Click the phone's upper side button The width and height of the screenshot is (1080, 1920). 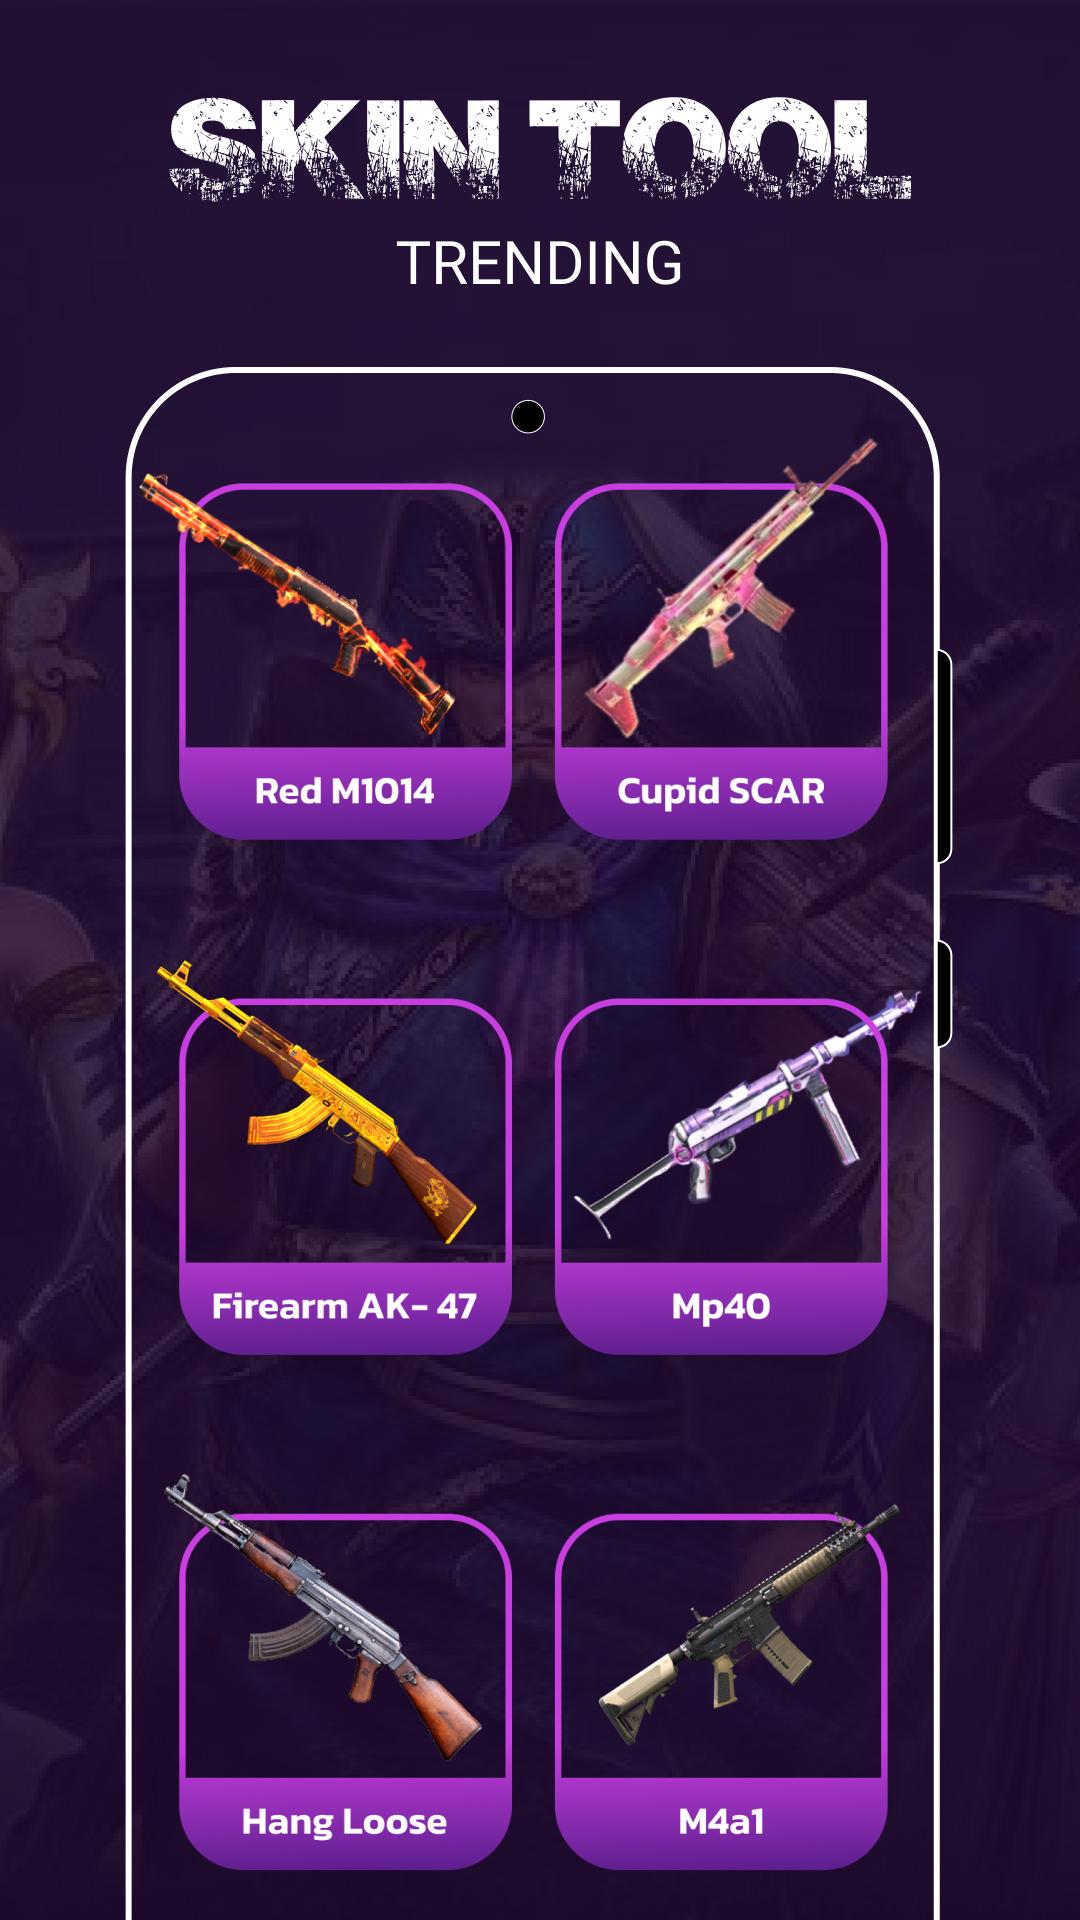[944, 756]
